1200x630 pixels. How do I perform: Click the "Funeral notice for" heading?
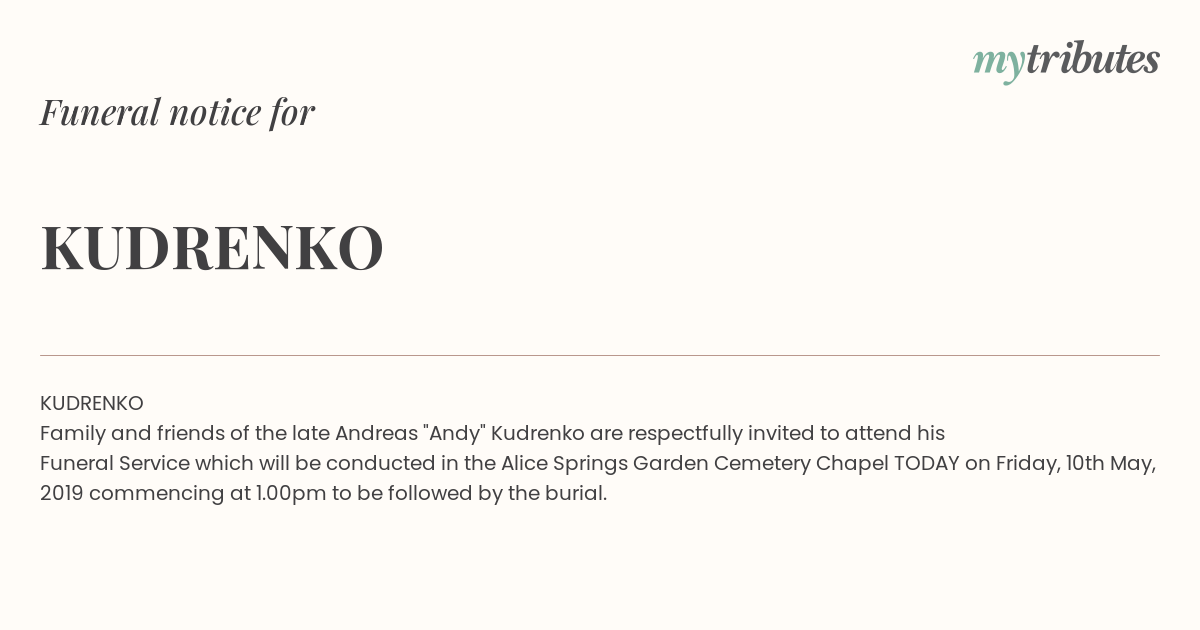177,112
